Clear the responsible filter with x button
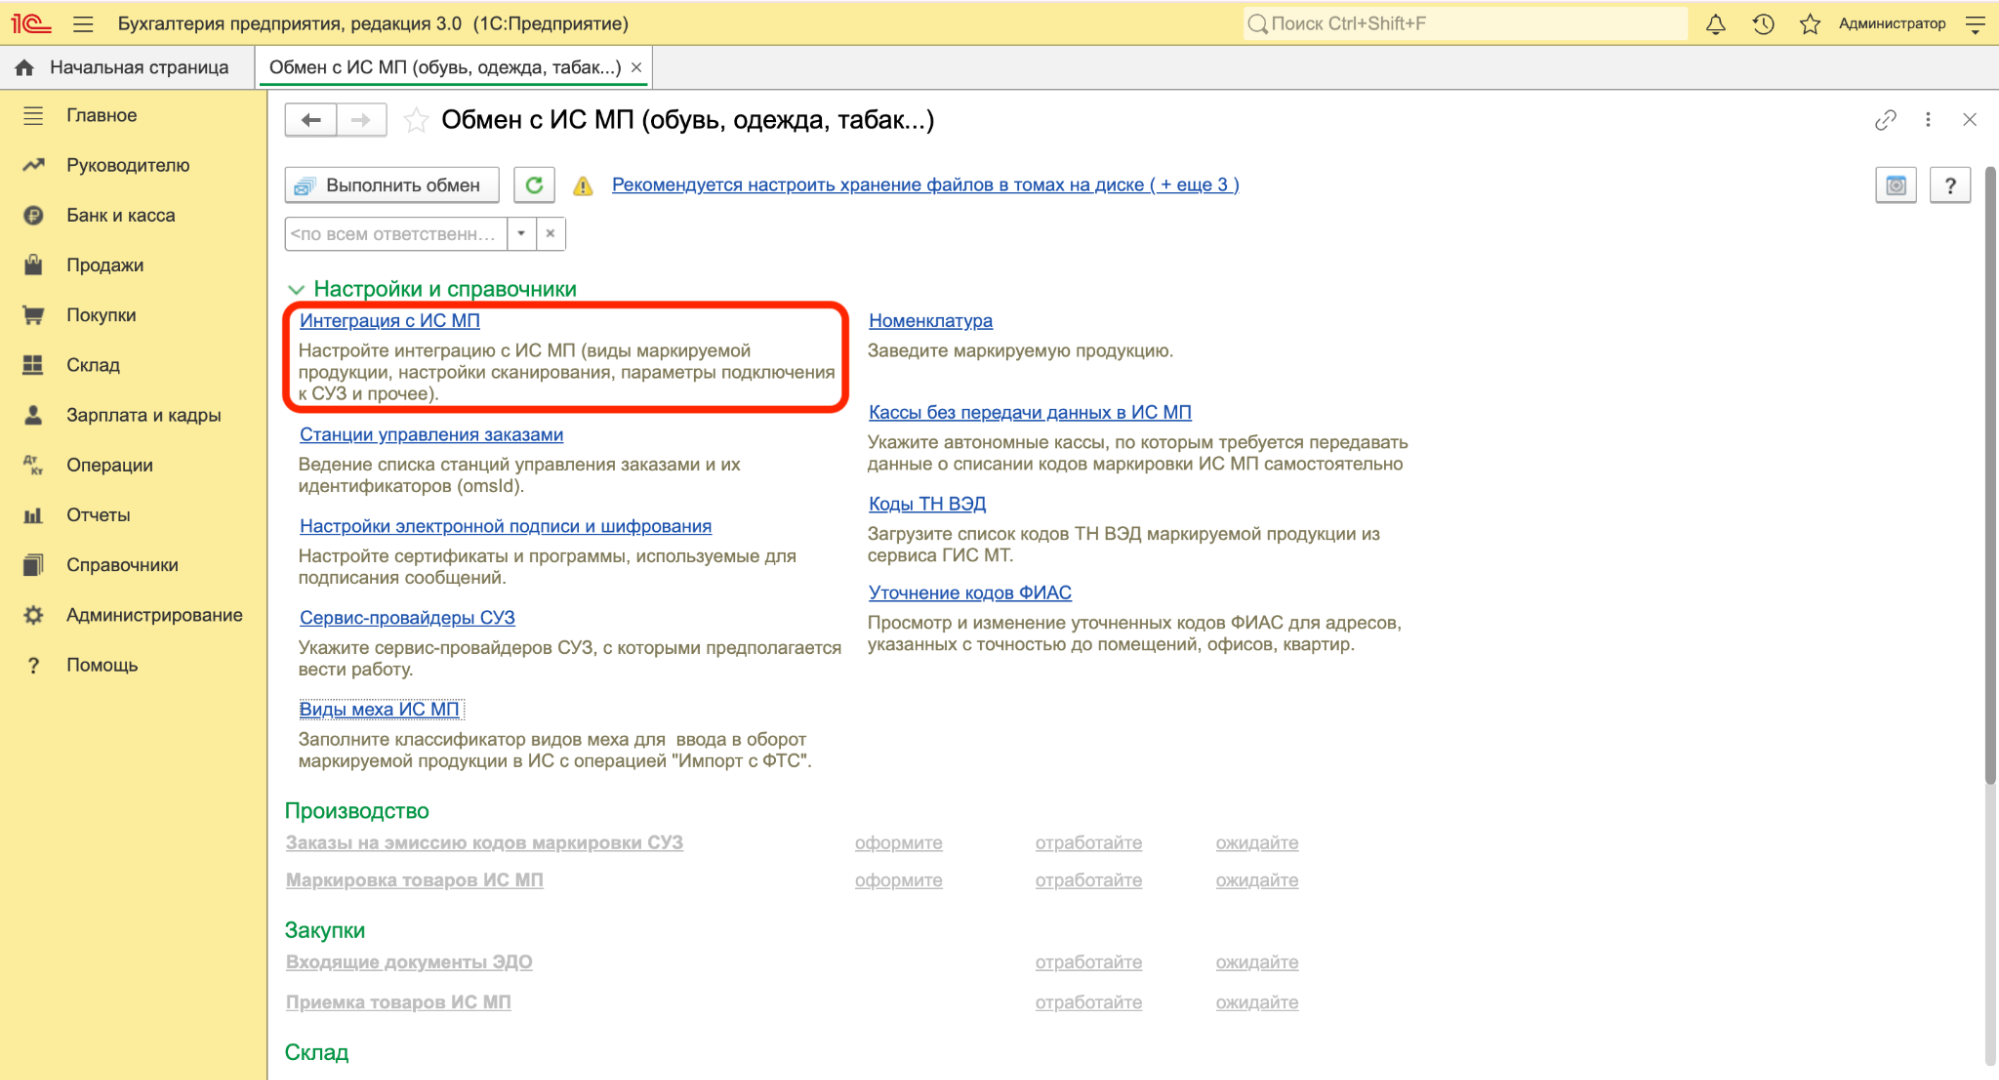The image size is (1999, 1080). tap(550, 234)
